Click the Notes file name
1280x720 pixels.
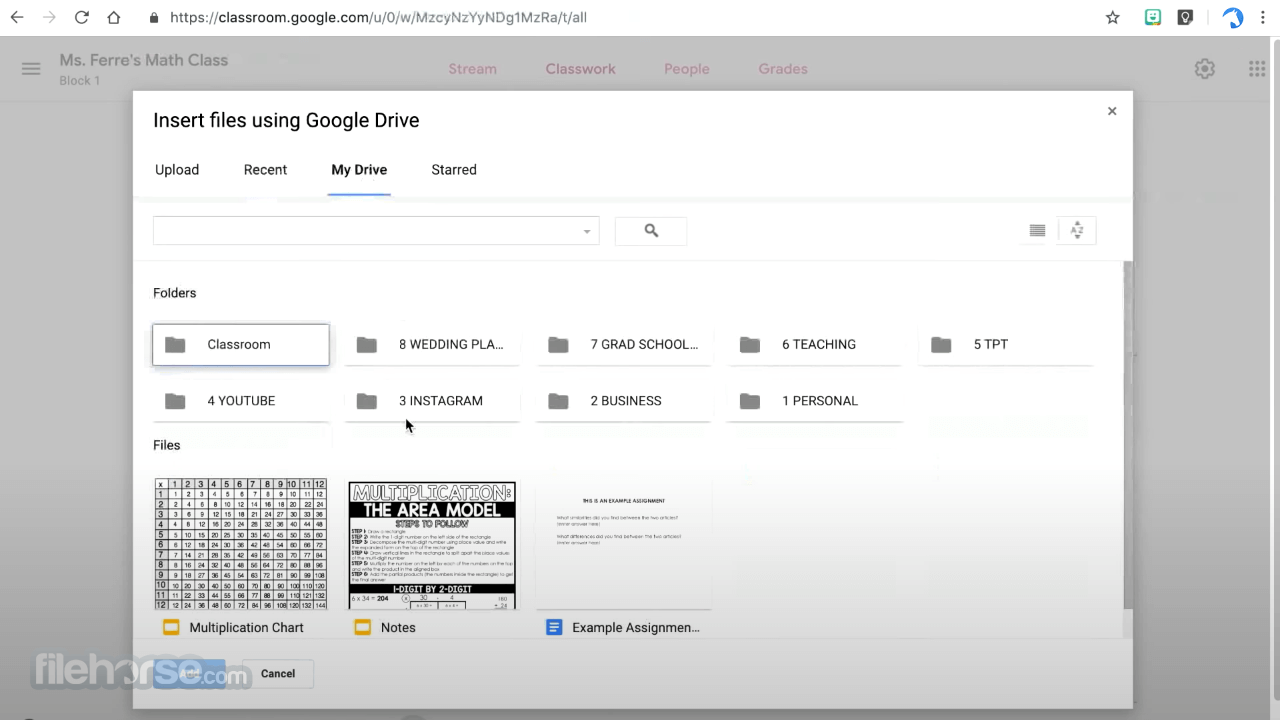[398, 628]
